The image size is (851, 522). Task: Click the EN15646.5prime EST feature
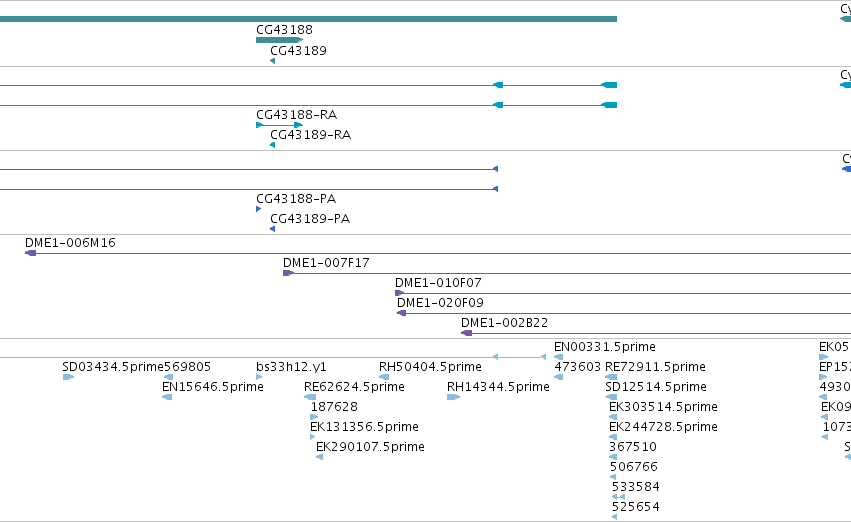(167, 397)
